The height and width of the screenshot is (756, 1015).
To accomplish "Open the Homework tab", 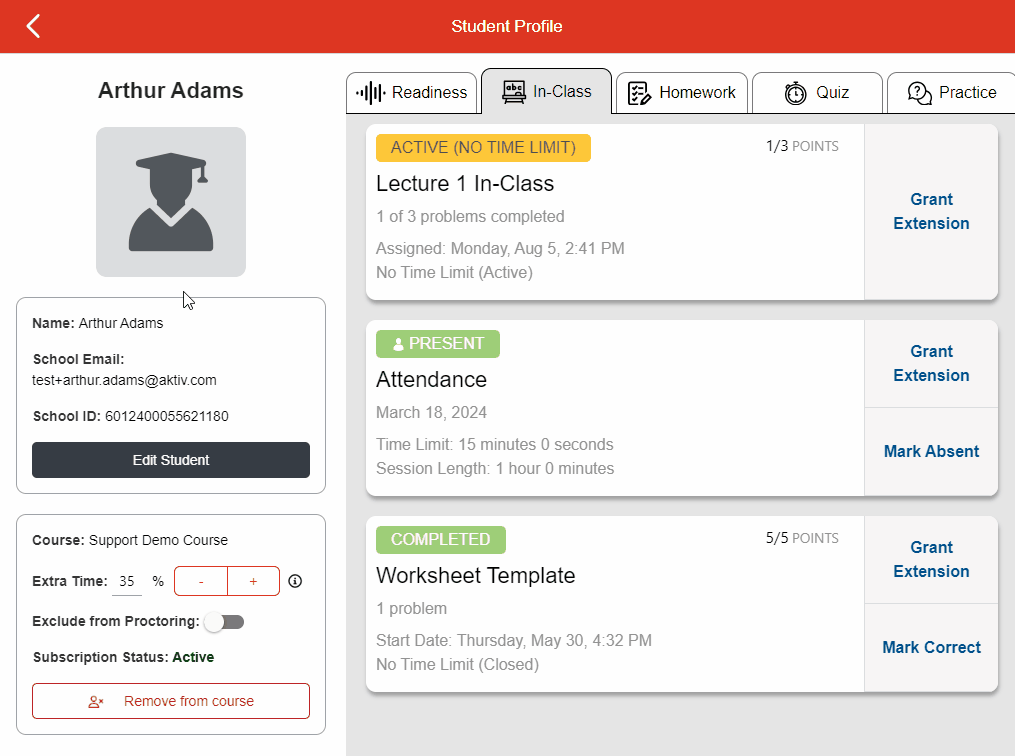I will coord(682,93).
